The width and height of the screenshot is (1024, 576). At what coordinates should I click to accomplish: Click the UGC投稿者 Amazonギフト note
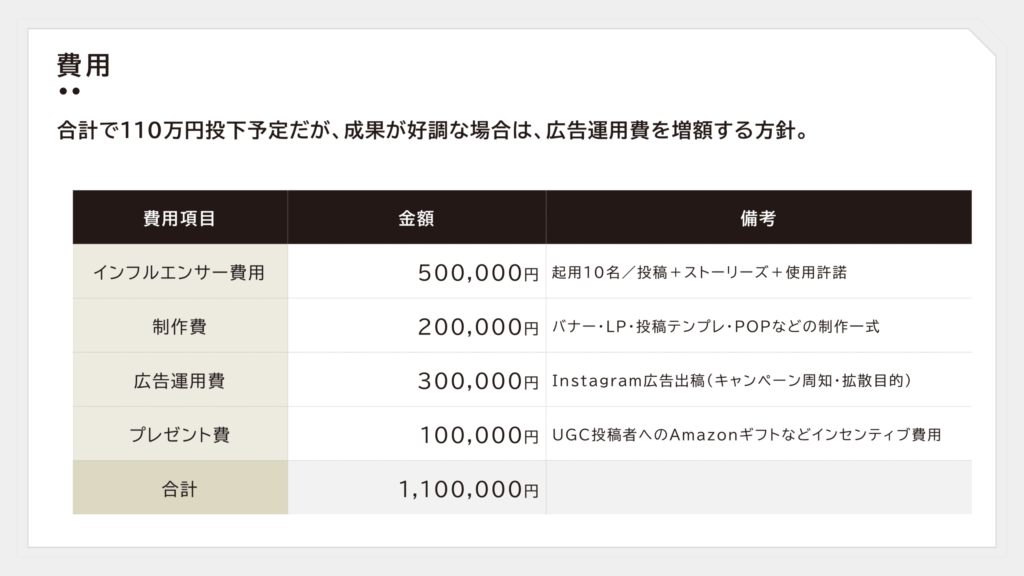coord(746,434)
